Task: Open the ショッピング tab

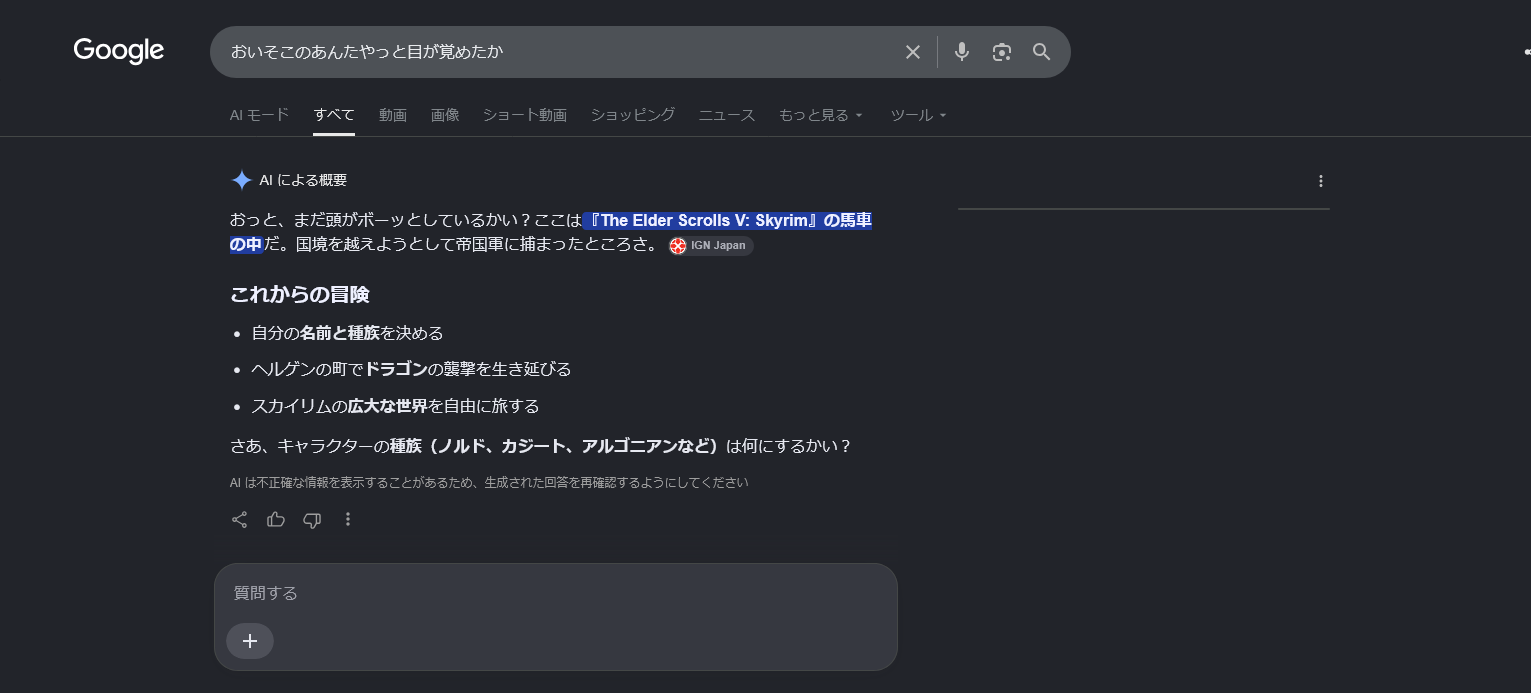Action: pyautogui.click(x=633, y=115)
